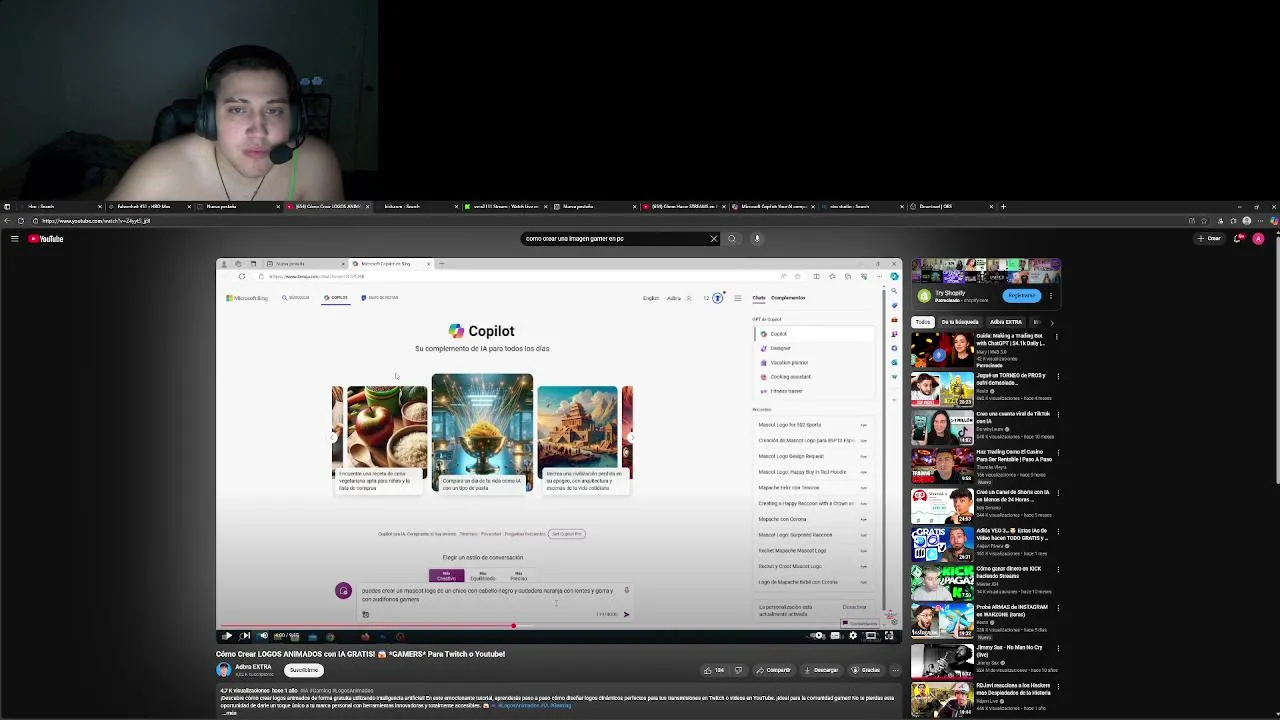Open the Adbra EXTRA channel name link

pos(253,666)
